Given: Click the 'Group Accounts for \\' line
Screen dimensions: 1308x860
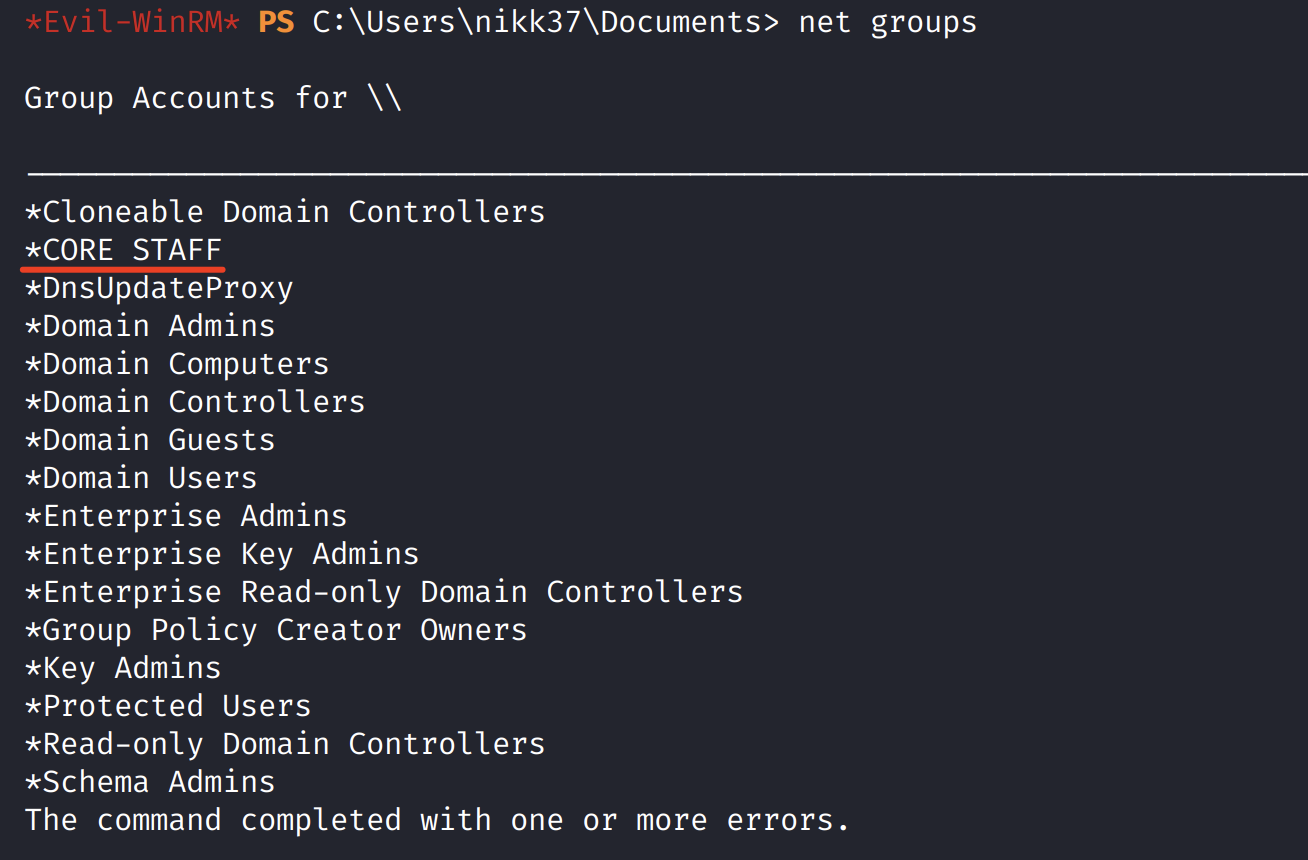Looking at the screenshot, I should 213,98.
